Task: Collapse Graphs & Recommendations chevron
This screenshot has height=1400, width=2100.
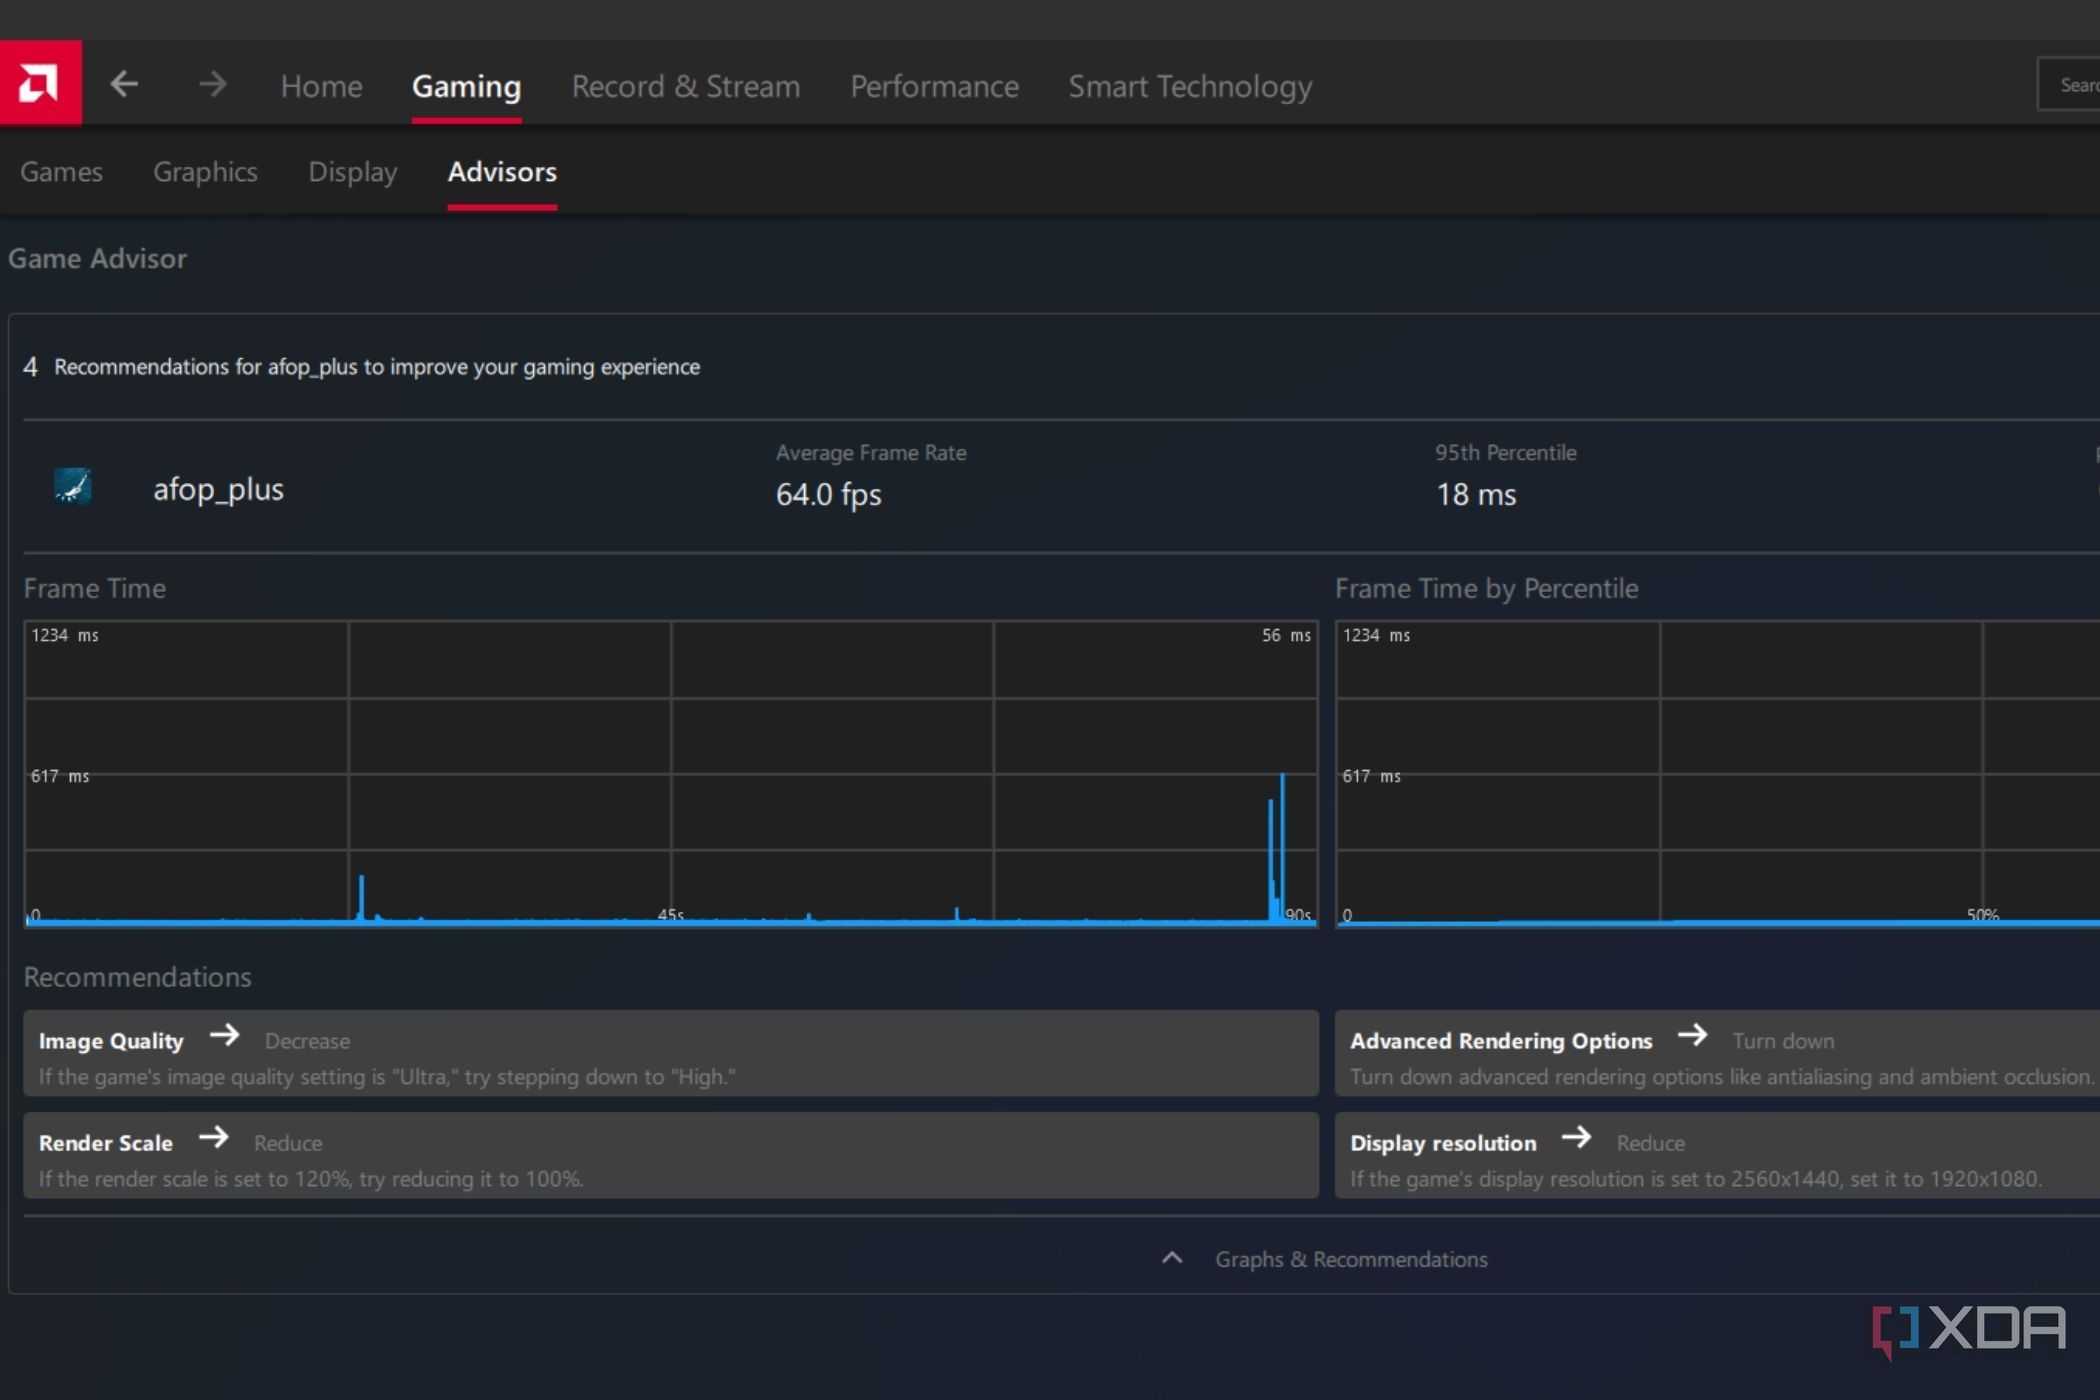Action: (1172, 1258)
